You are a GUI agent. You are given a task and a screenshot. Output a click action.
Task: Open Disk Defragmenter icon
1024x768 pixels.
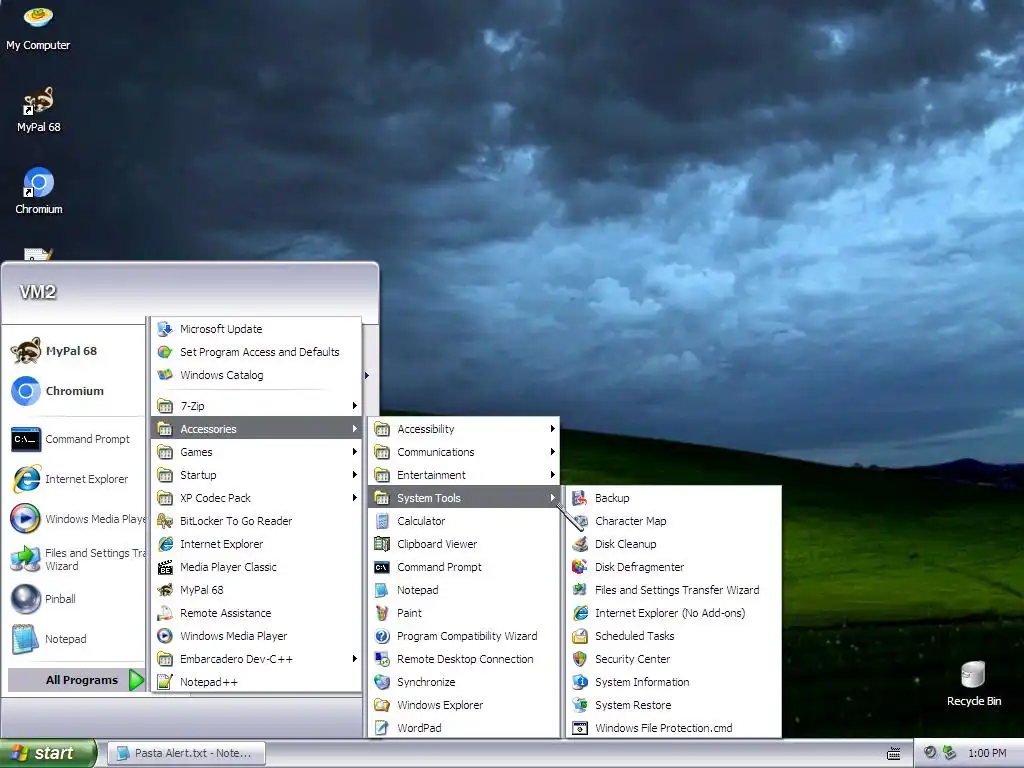coord(580,567)
